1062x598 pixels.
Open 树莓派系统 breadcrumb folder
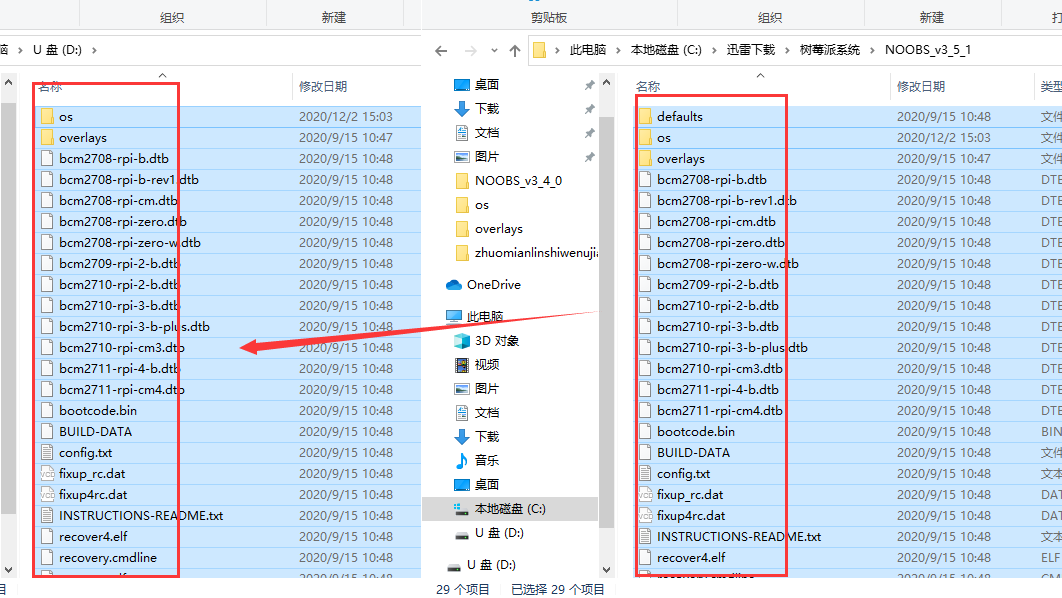click(830, 50)
